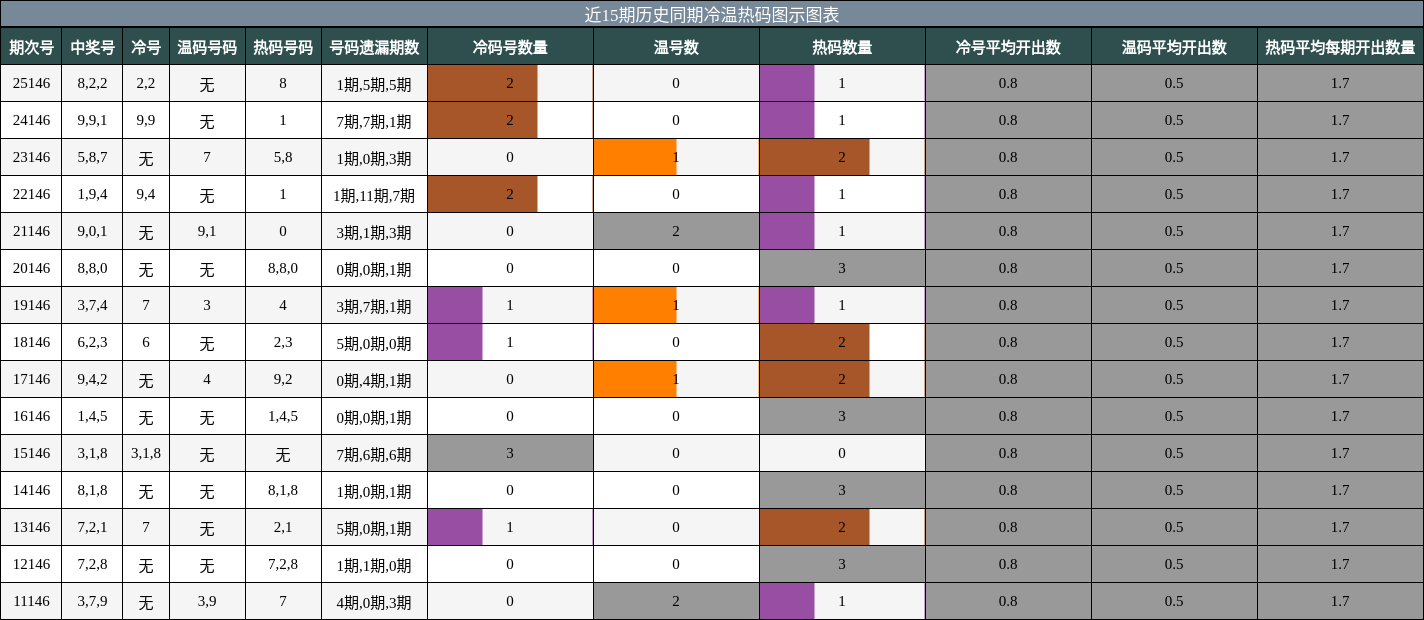
Task: Click purple hot count bar in row 22146
Action: coord(787,194)
